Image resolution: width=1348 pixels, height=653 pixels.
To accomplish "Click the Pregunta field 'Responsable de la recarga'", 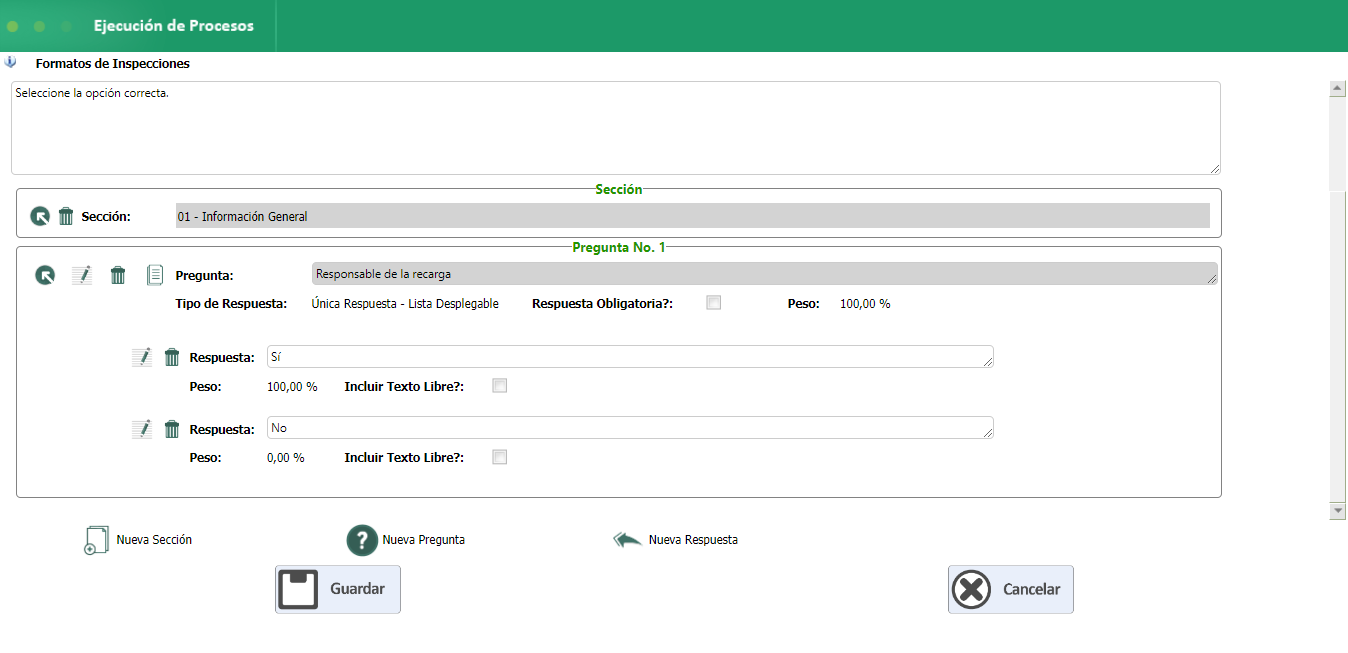I will [x=765, y=274].
